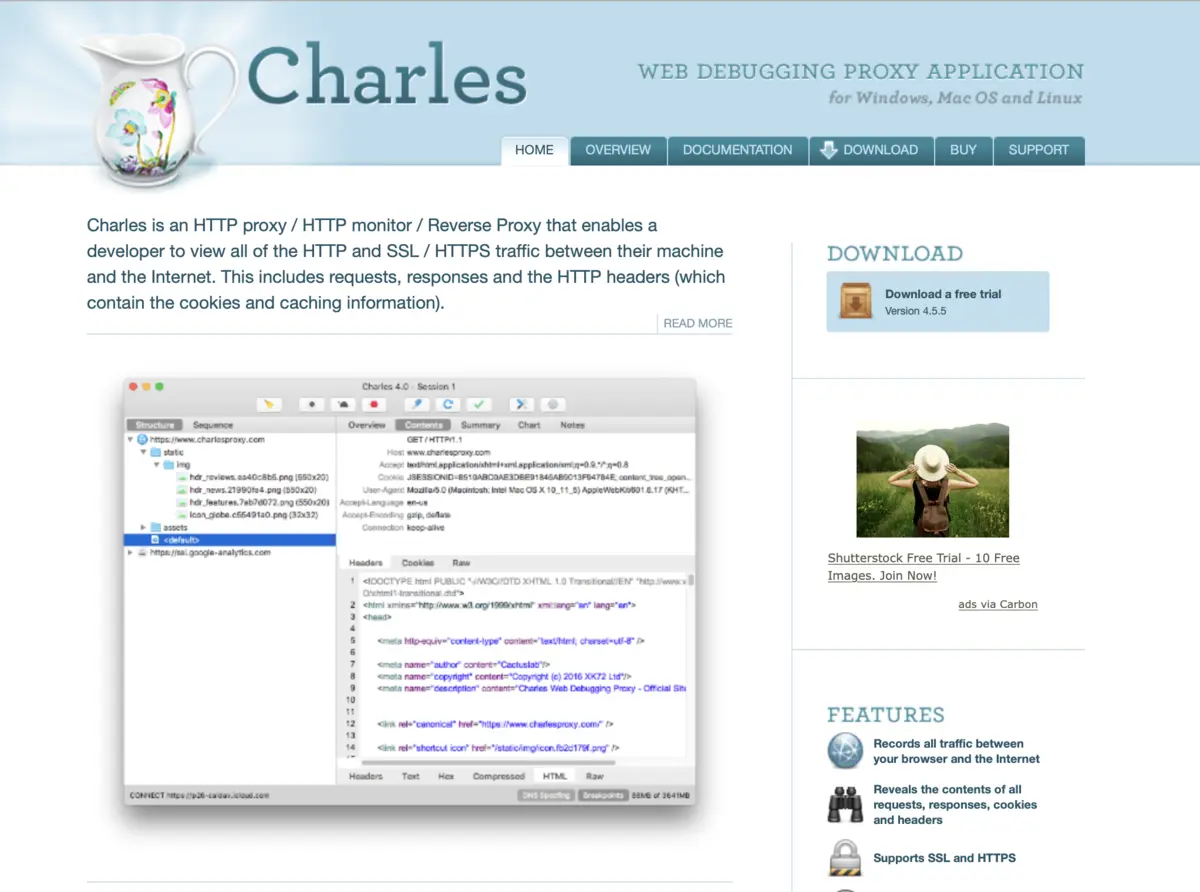Screen dimensions: 1200x892
Task: Click the DNS Spoofing status button
Action: 545,796
